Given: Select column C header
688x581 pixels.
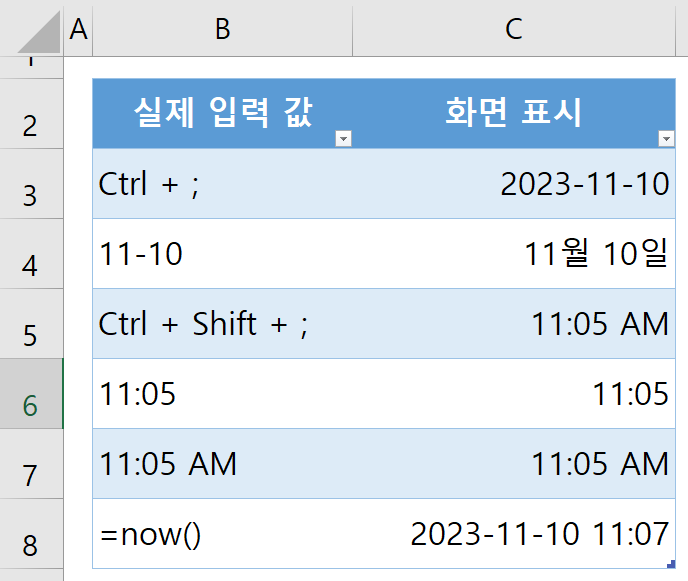Looking at the screenshot, I should [x=513, y=30].
